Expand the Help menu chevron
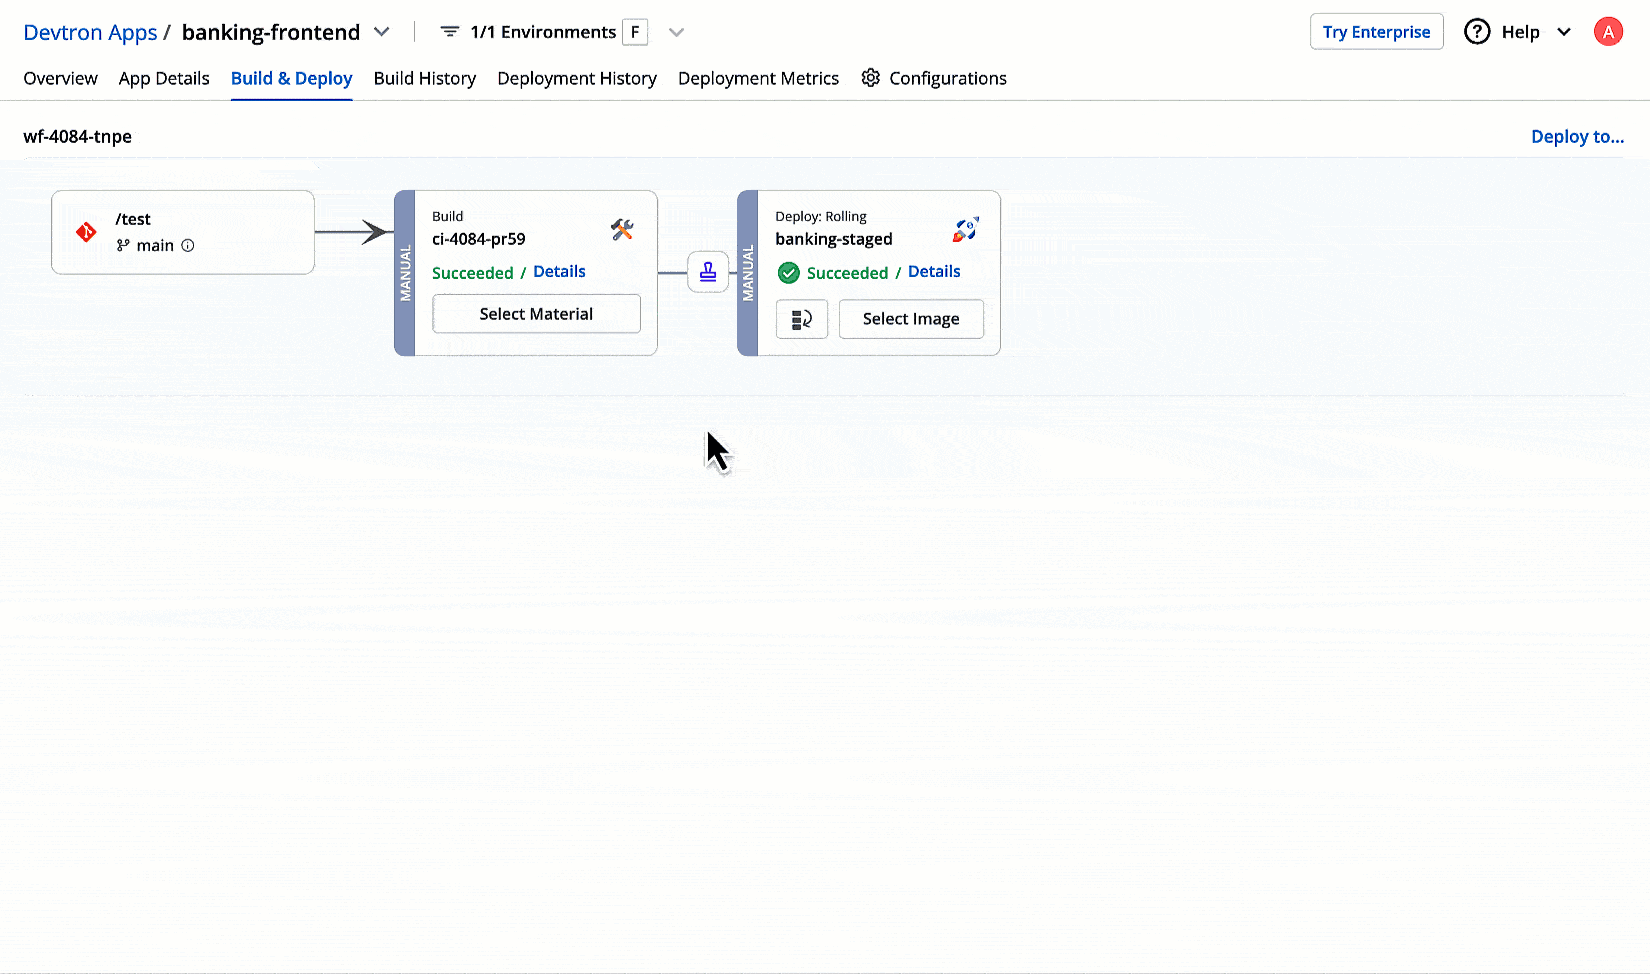This screenshot has width=1650, height=974. click(x=1564, y=32)
